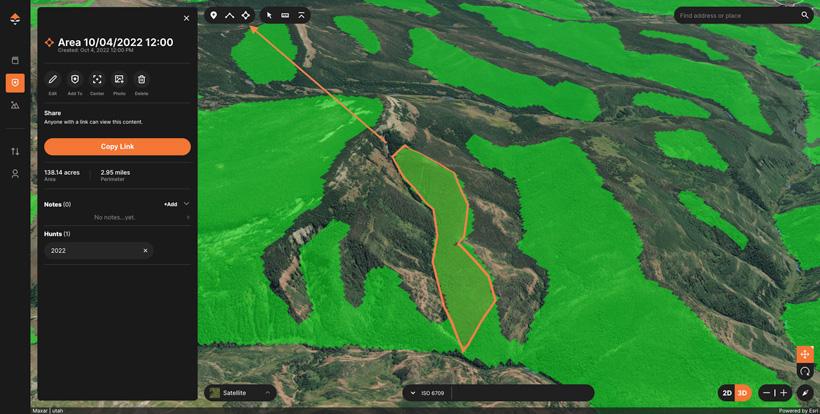Viewport: 820px width, 414px height.
Task: Click the 'Area 10/04/2022 12:00' title
Action: 115,42
